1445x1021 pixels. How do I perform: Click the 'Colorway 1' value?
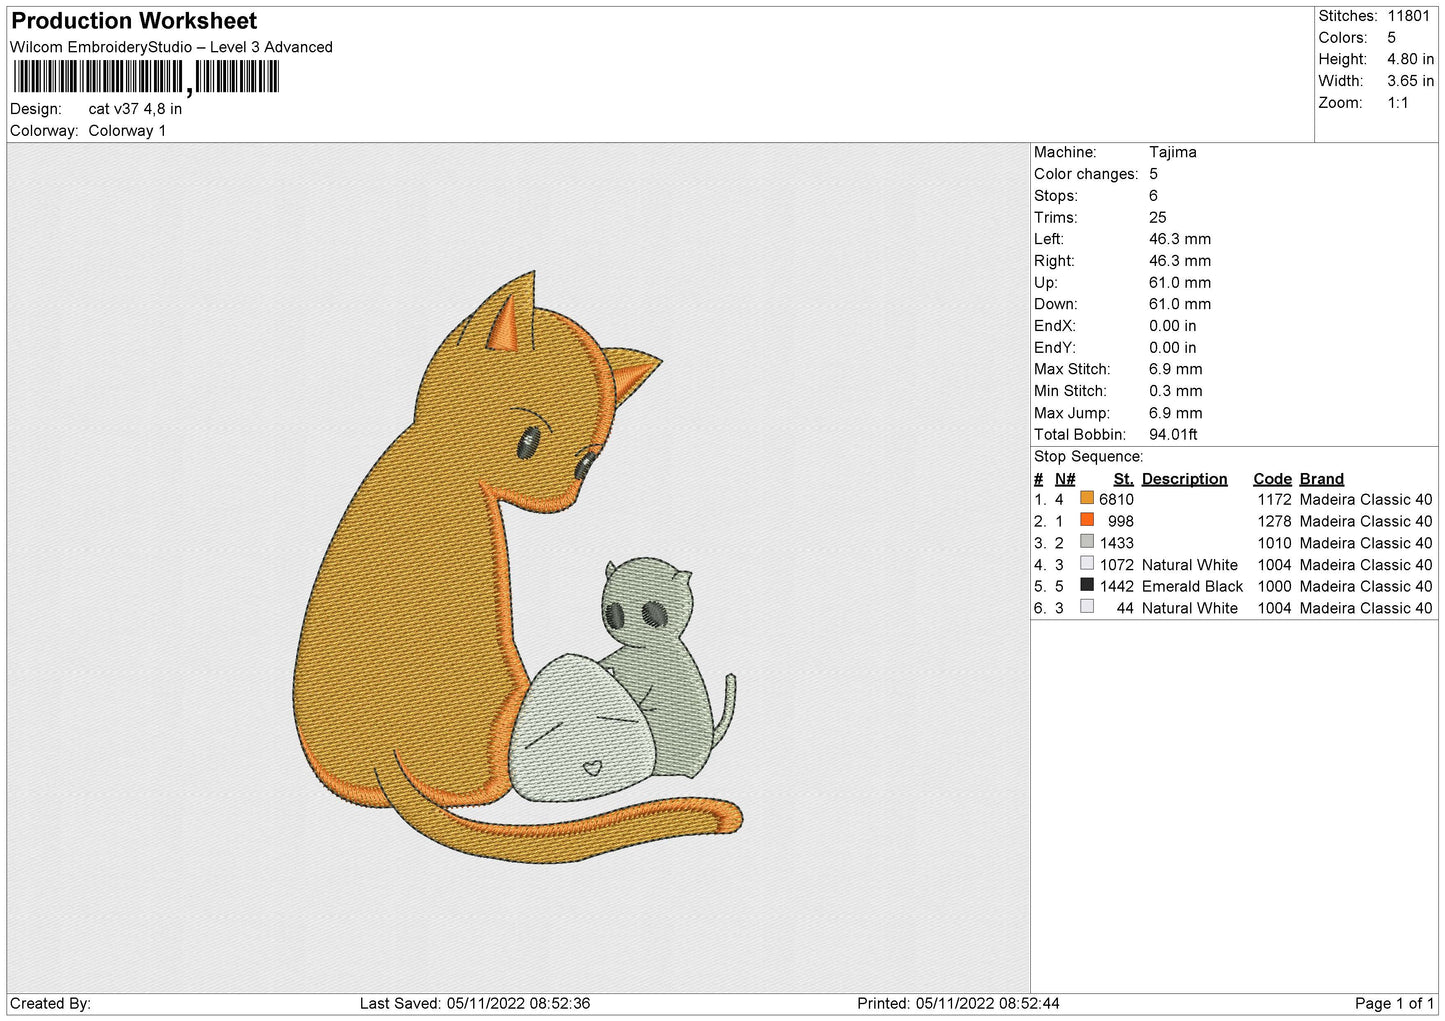(127, 131)
